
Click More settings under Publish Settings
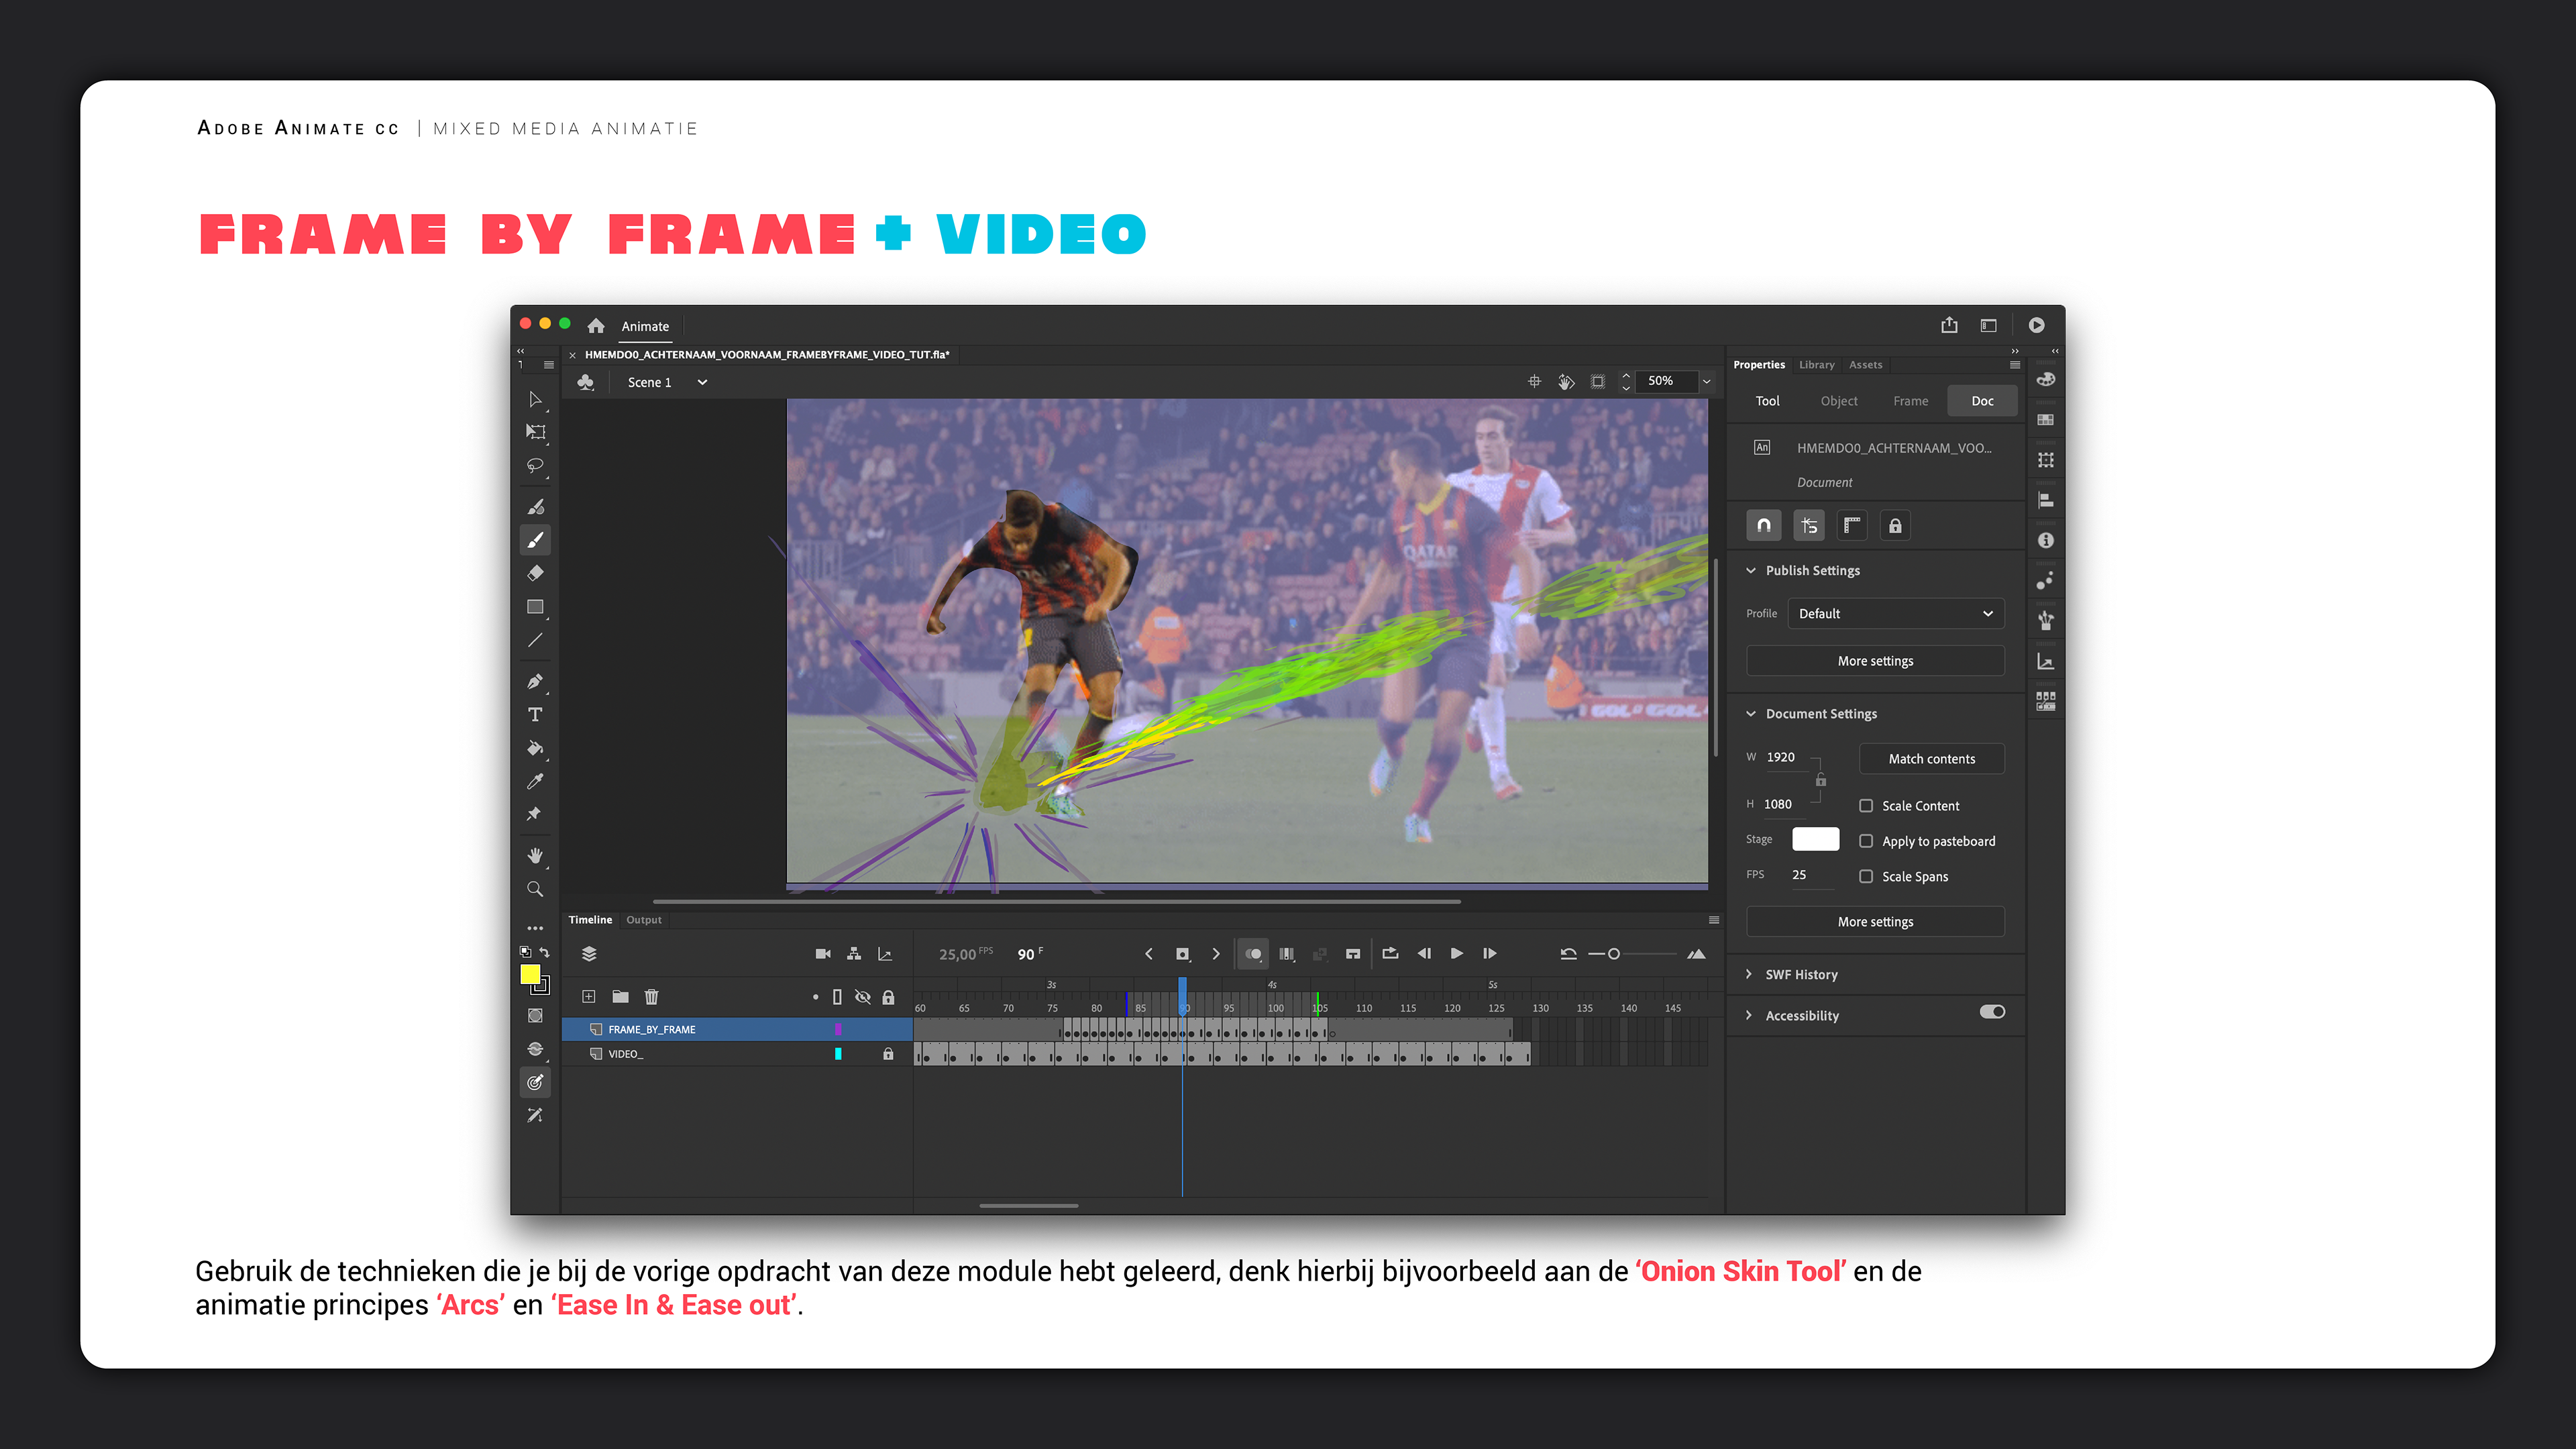tap(1875, 661)
